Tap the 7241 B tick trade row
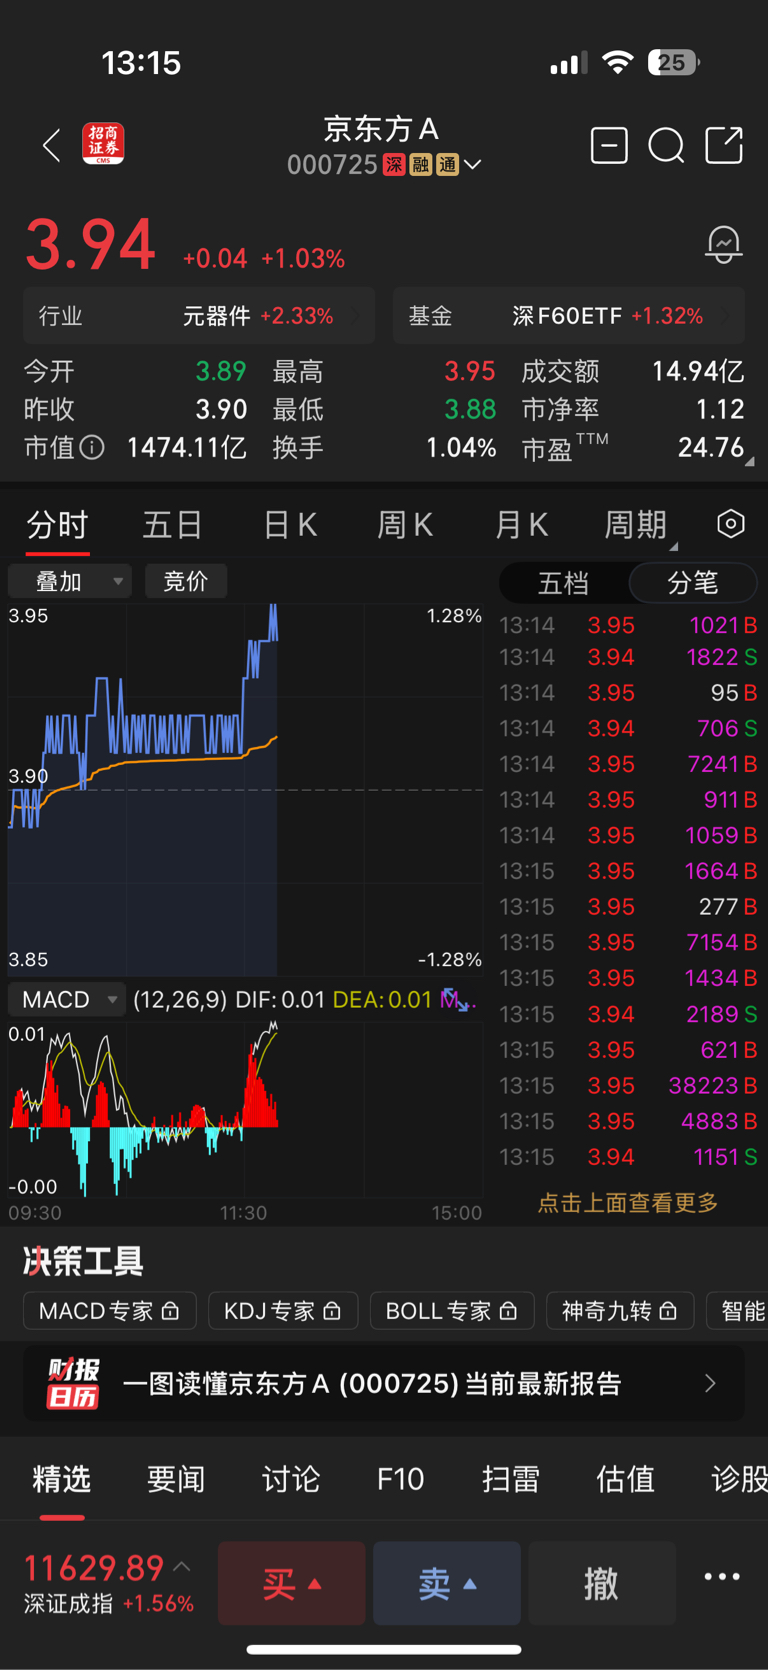This screenshot has height=1670, width=768. [628, 764]
